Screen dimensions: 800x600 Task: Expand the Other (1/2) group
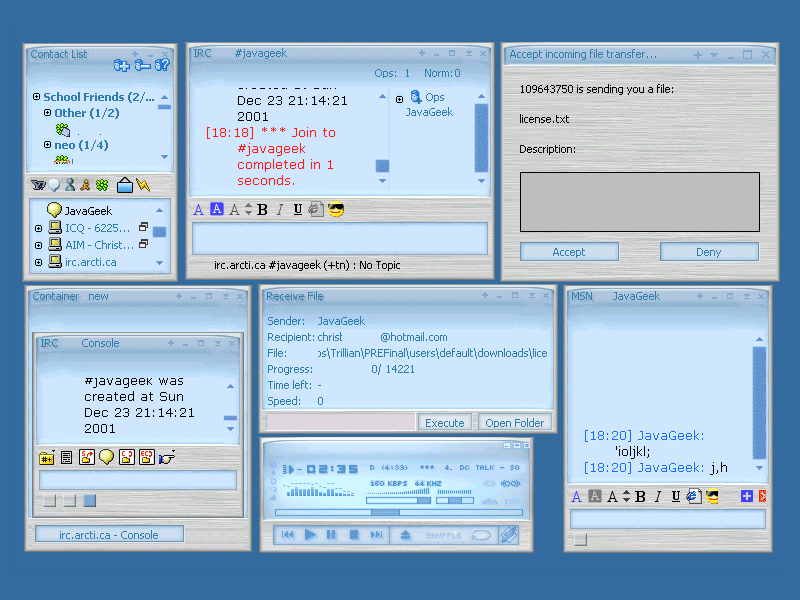pyautogui.click(x=47, y=112)
